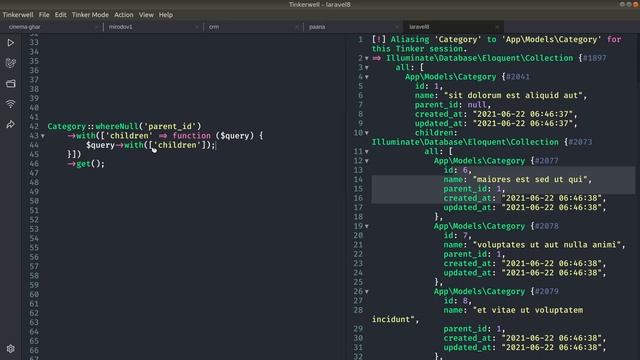Click 'get();' on editor line 46
Viewport: 640px width, 360px height.
(x=90, y=164)
